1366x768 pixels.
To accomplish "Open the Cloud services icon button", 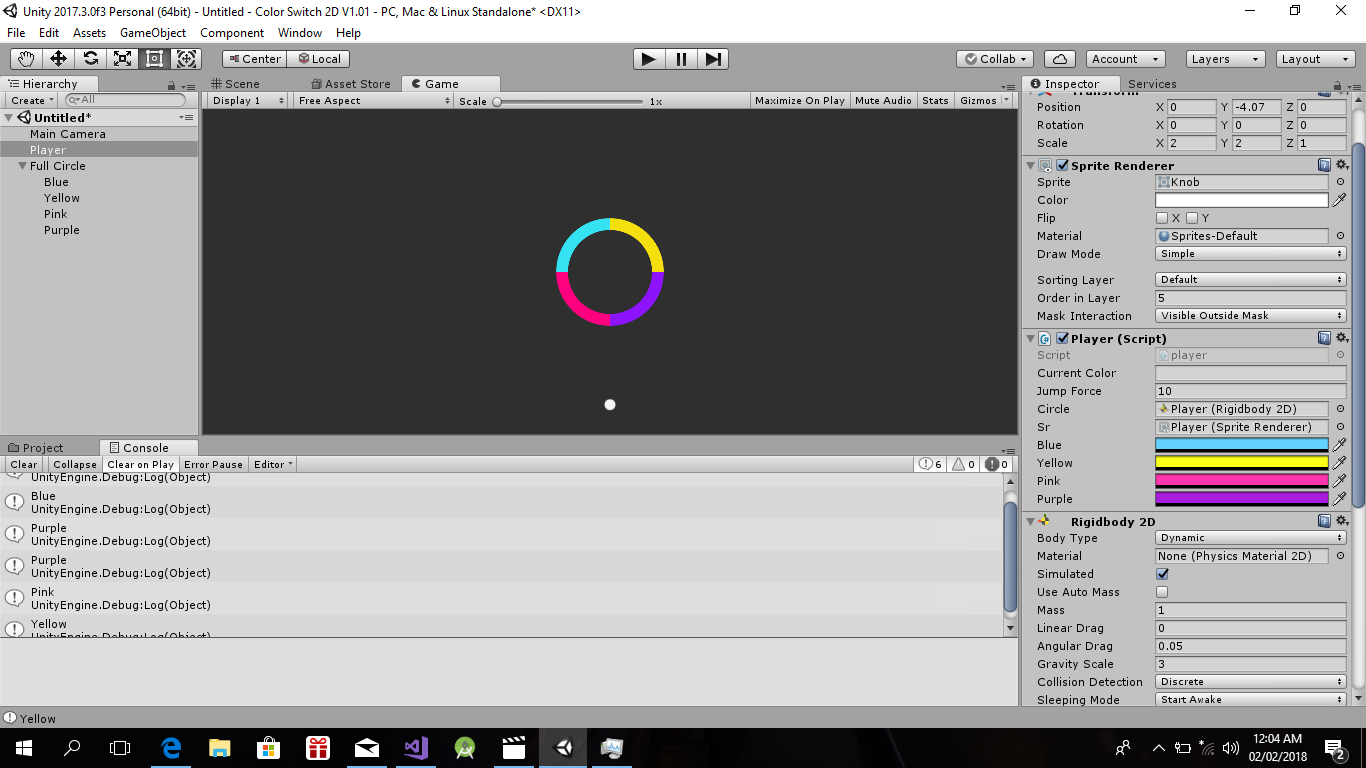I will click(1060, 59).
